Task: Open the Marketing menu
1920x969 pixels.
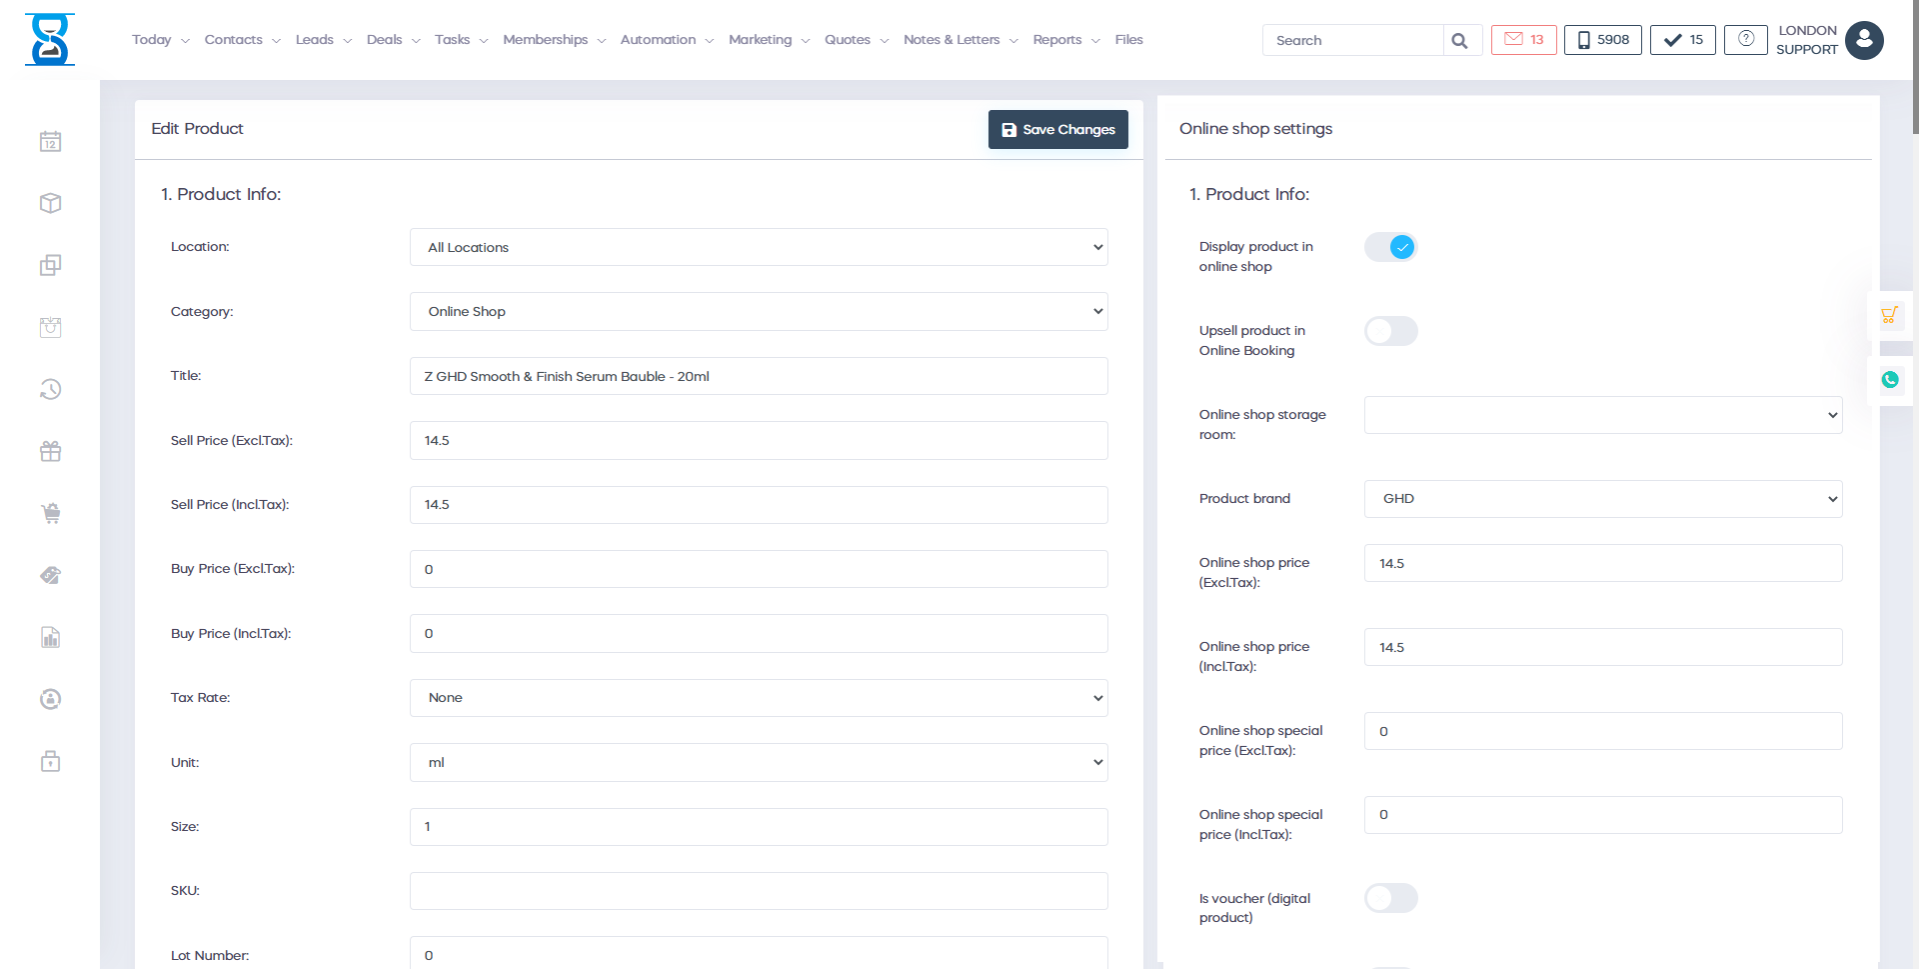Action: [x=768, y=40]
